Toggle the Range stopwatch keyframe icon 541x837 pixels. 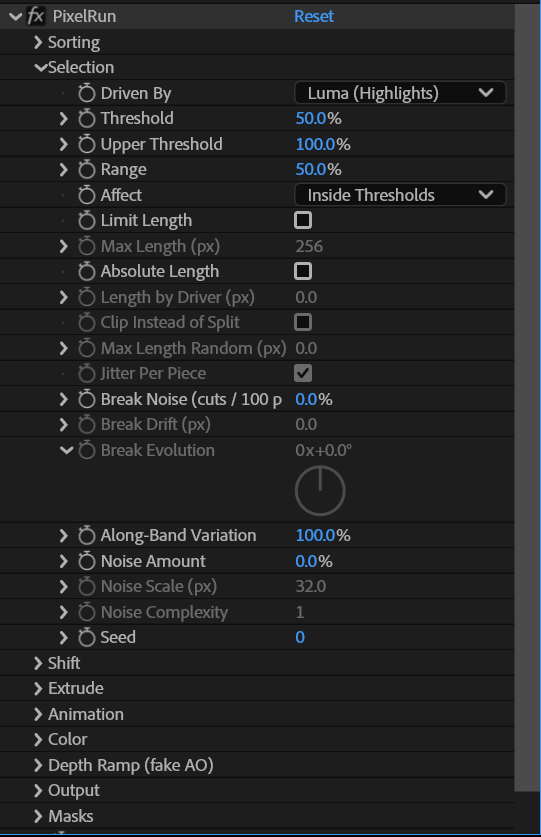87,169
